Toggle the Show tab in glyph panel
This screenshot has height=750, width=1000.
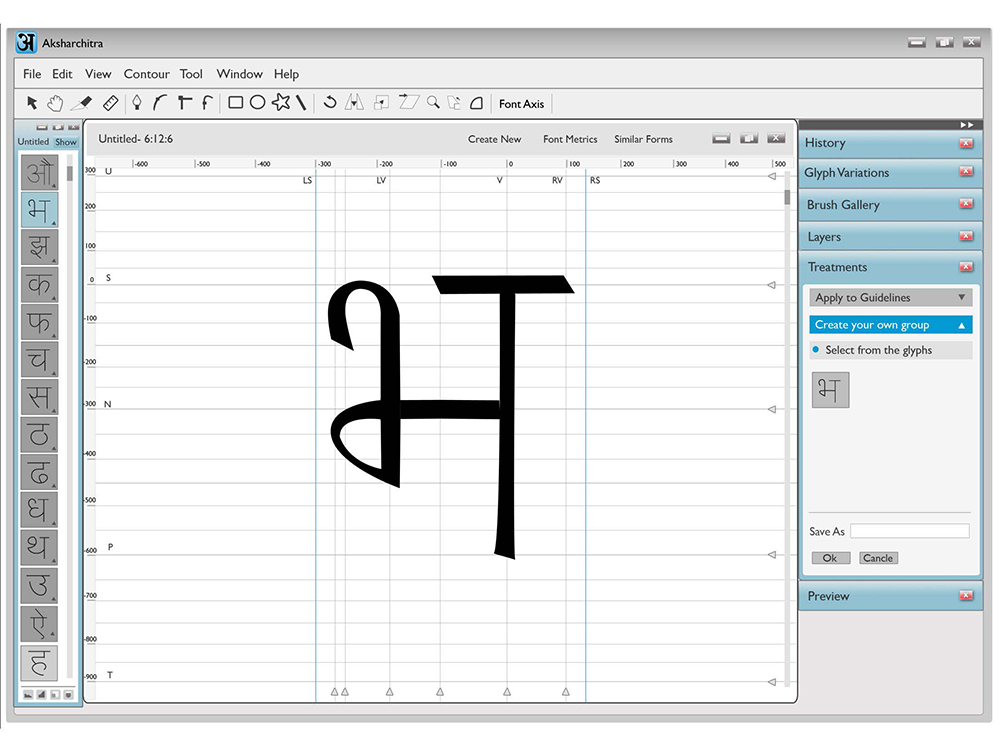pos(66,142)
